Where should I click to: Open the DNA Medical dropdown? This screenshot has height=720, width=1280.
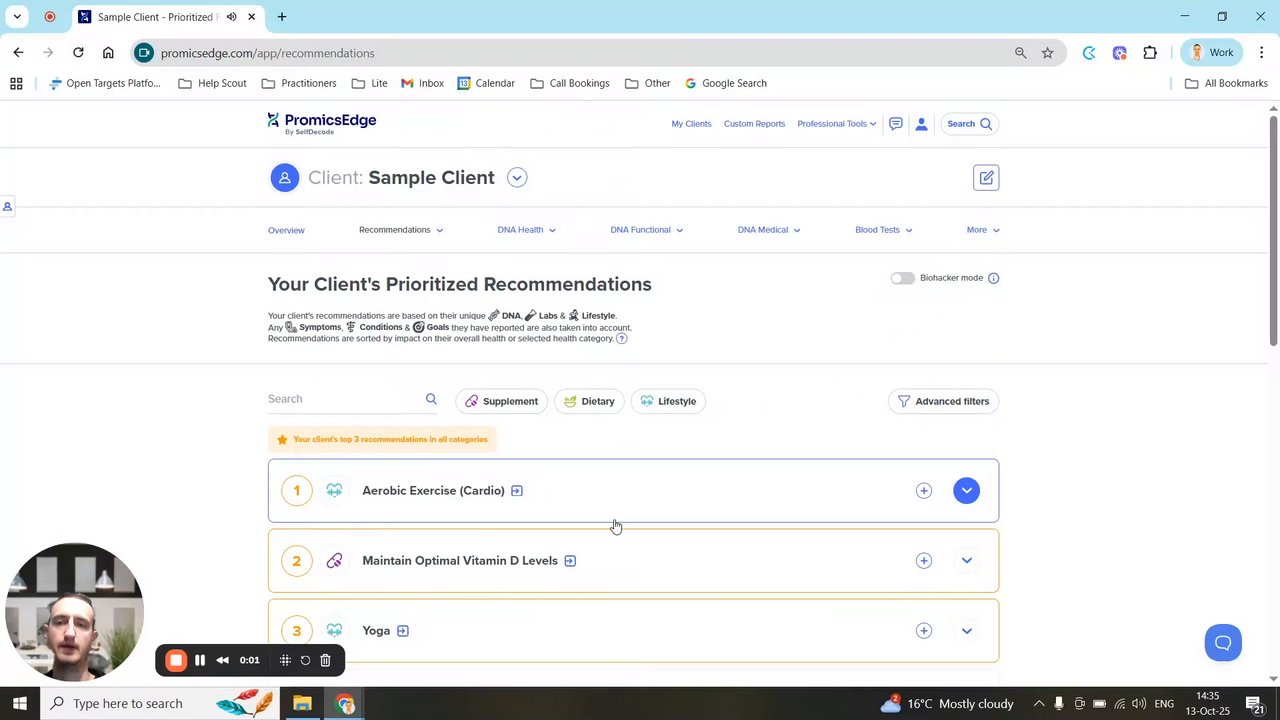[769, 230]
